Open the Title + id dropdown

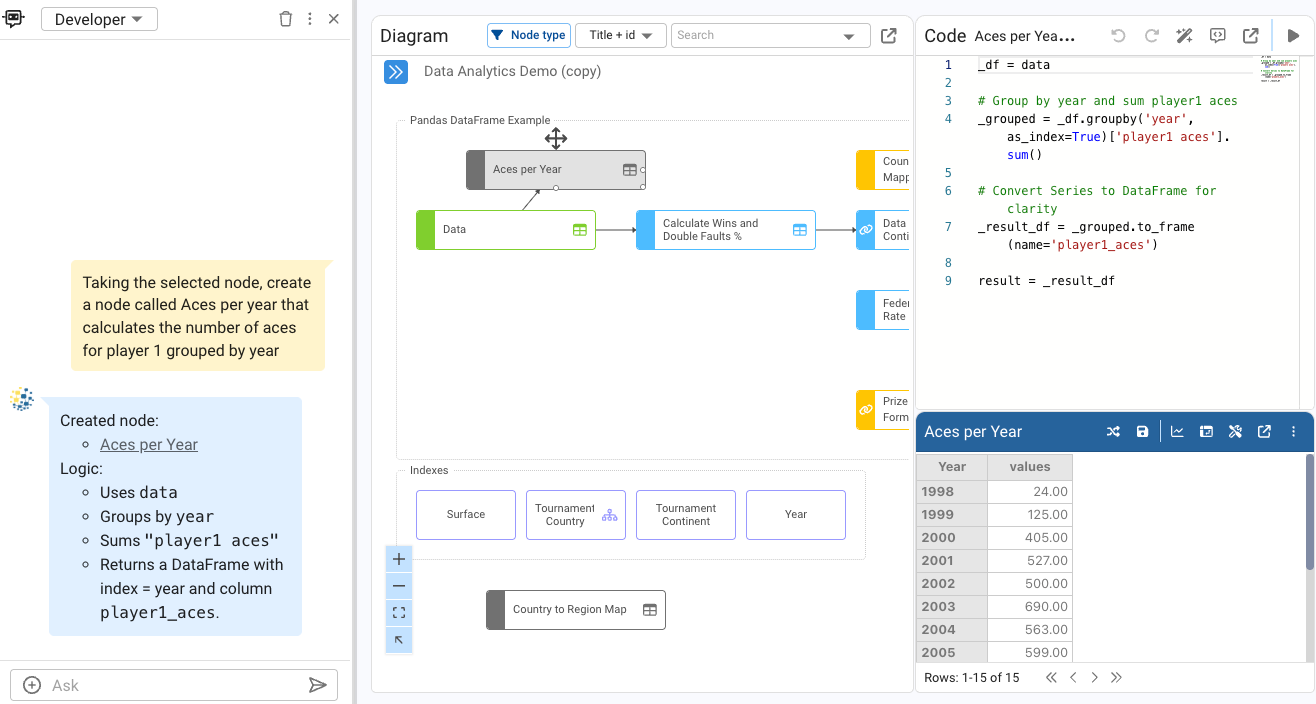point(620,36)
